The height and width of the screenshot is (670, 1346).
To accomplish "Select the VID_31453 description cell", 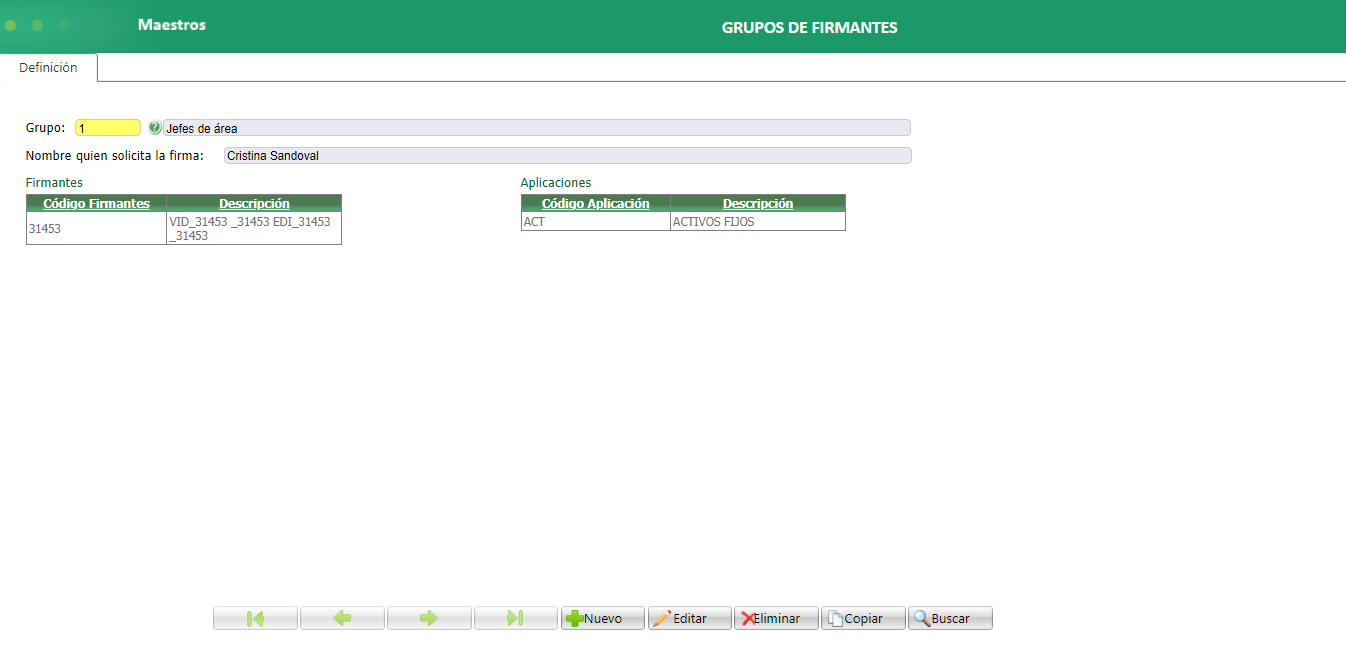I will (254, 228).
